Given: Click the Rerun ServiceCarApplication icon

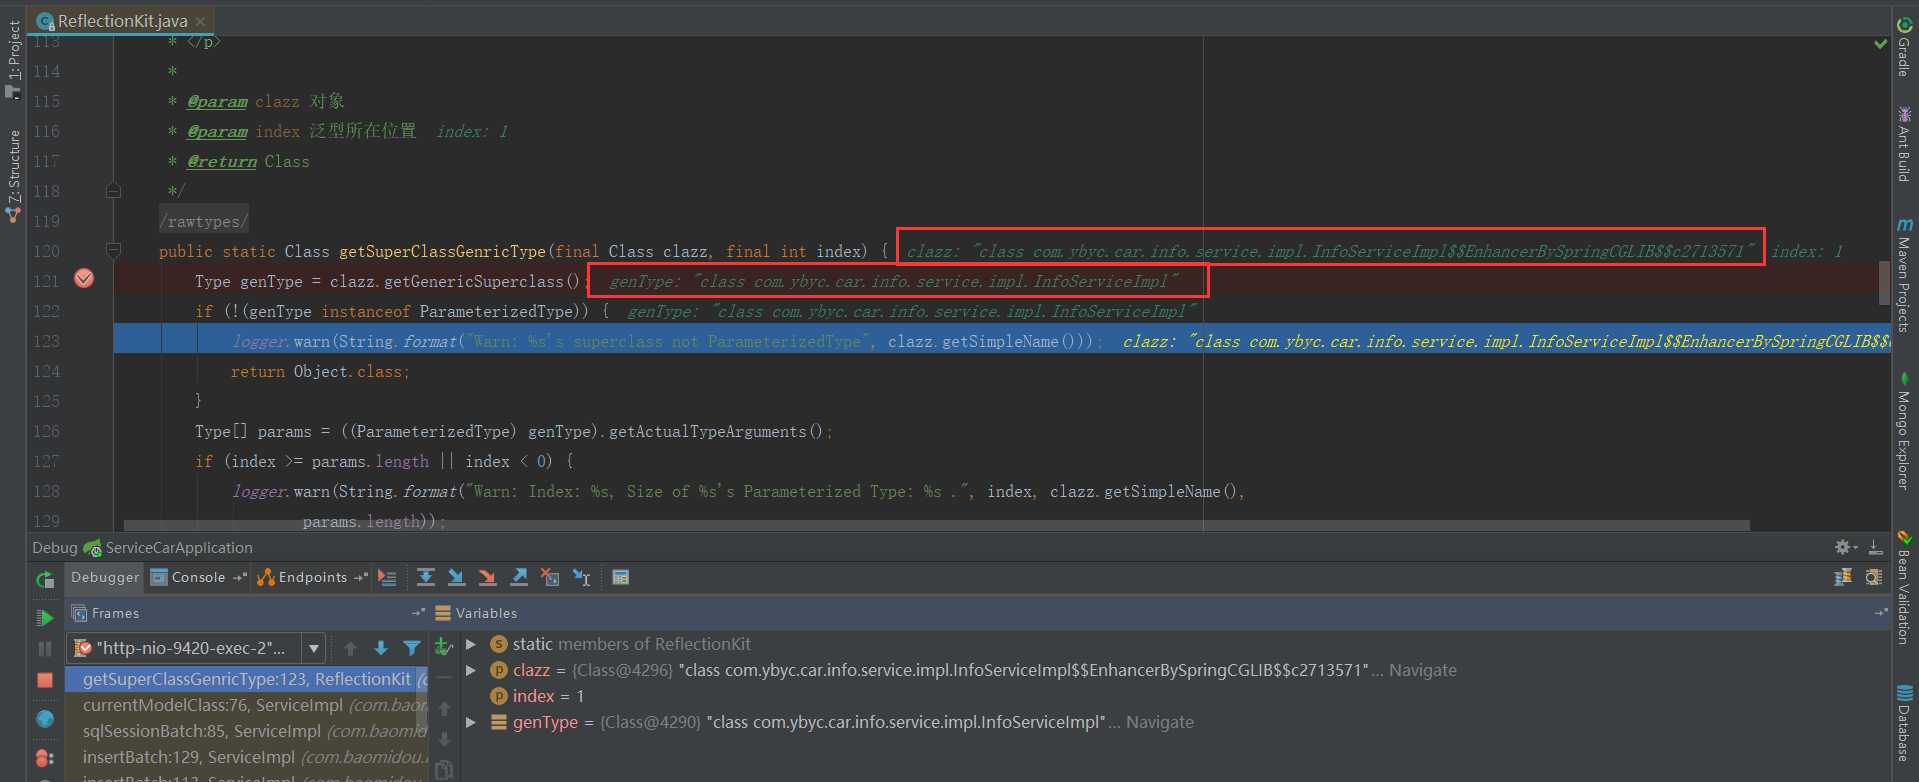Looking at the screenshot, I should [x=45, y=579].
